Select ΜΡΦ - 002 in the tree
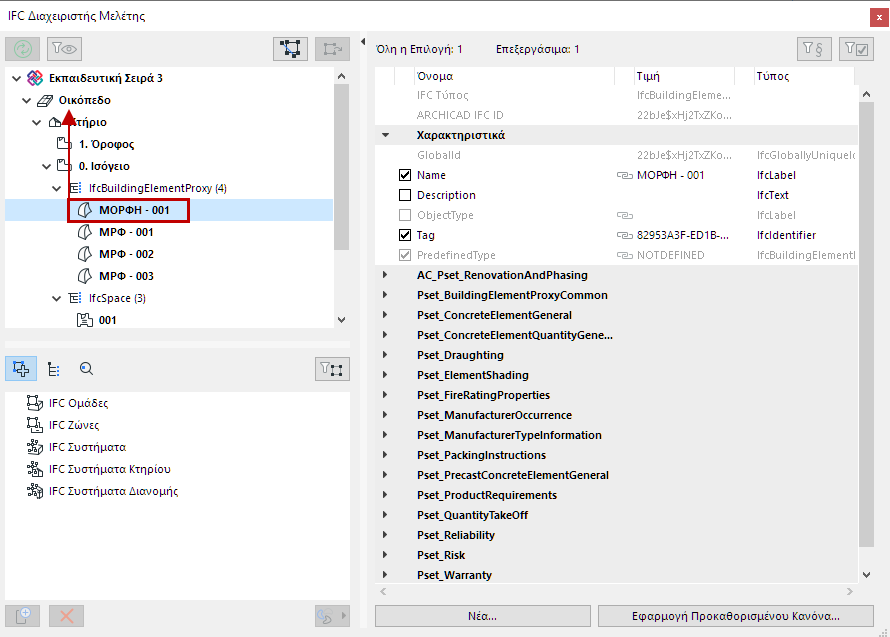Viewport: 890px width, 637px height. pyautogui.click(x=126, y=254)
